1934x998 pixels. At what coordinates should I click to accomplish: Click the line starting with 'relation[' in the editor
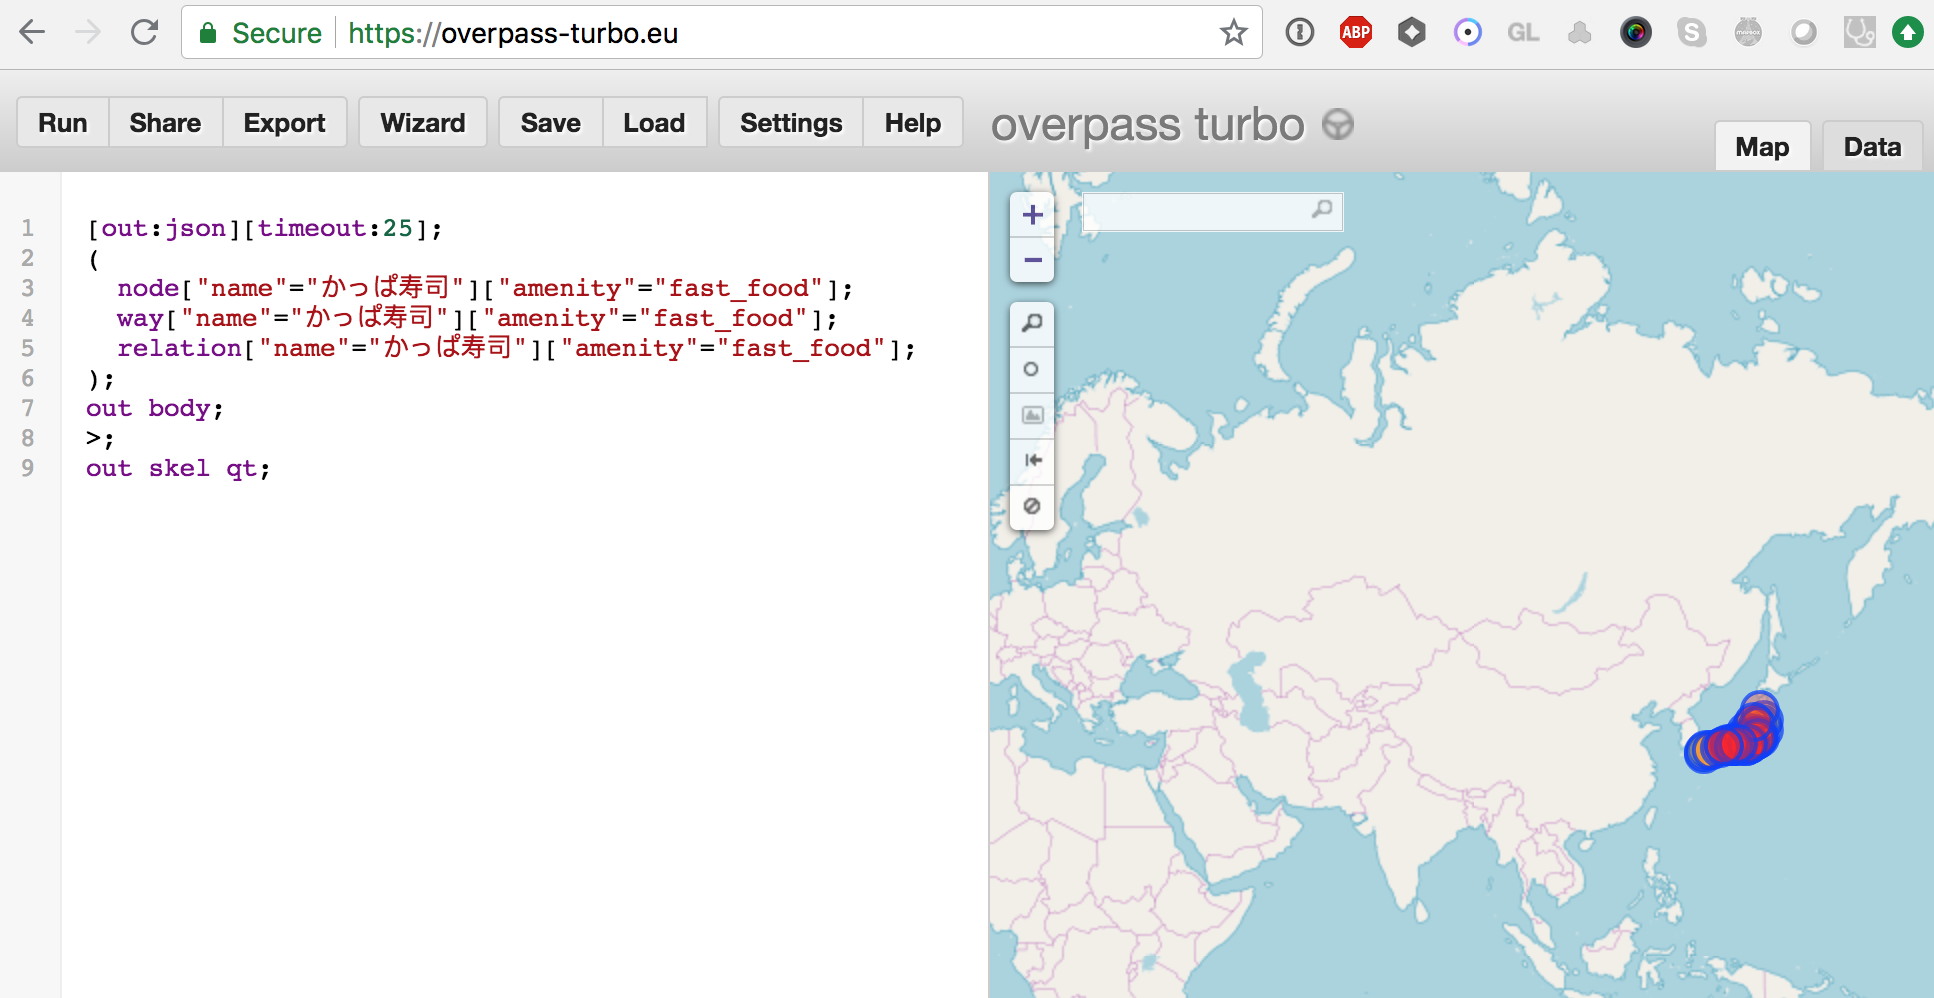pyautogui.click(x=516, y=348)
